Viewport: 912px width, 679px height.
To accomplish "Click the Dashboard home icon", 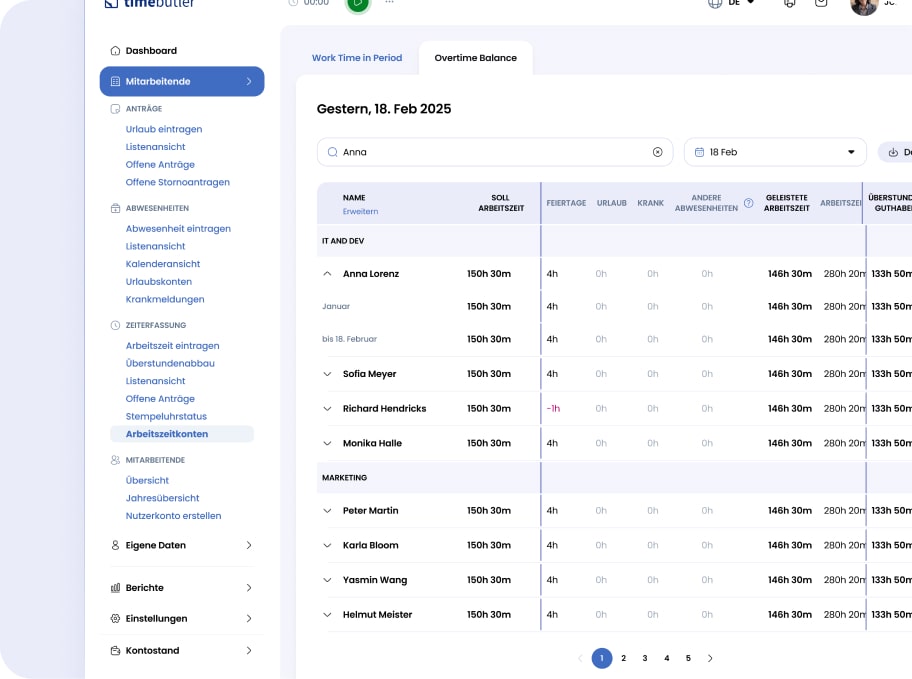I will point(115,51).
